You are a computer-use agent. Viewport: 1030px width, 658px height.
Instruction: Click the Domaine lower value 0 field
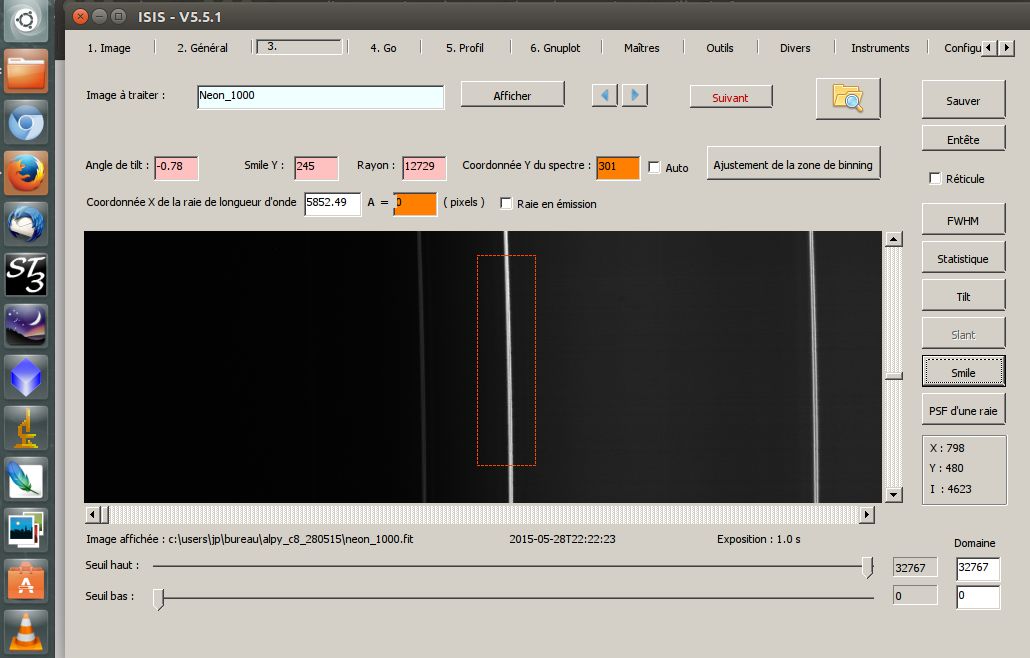pos(977,596)
